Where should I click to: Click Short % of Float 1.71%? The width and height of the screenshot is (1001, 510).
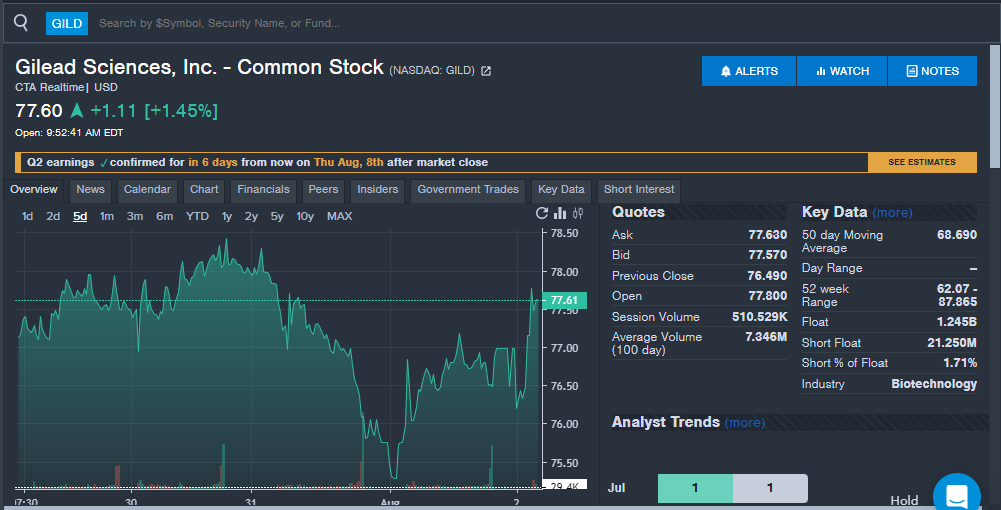coord(960,363)
